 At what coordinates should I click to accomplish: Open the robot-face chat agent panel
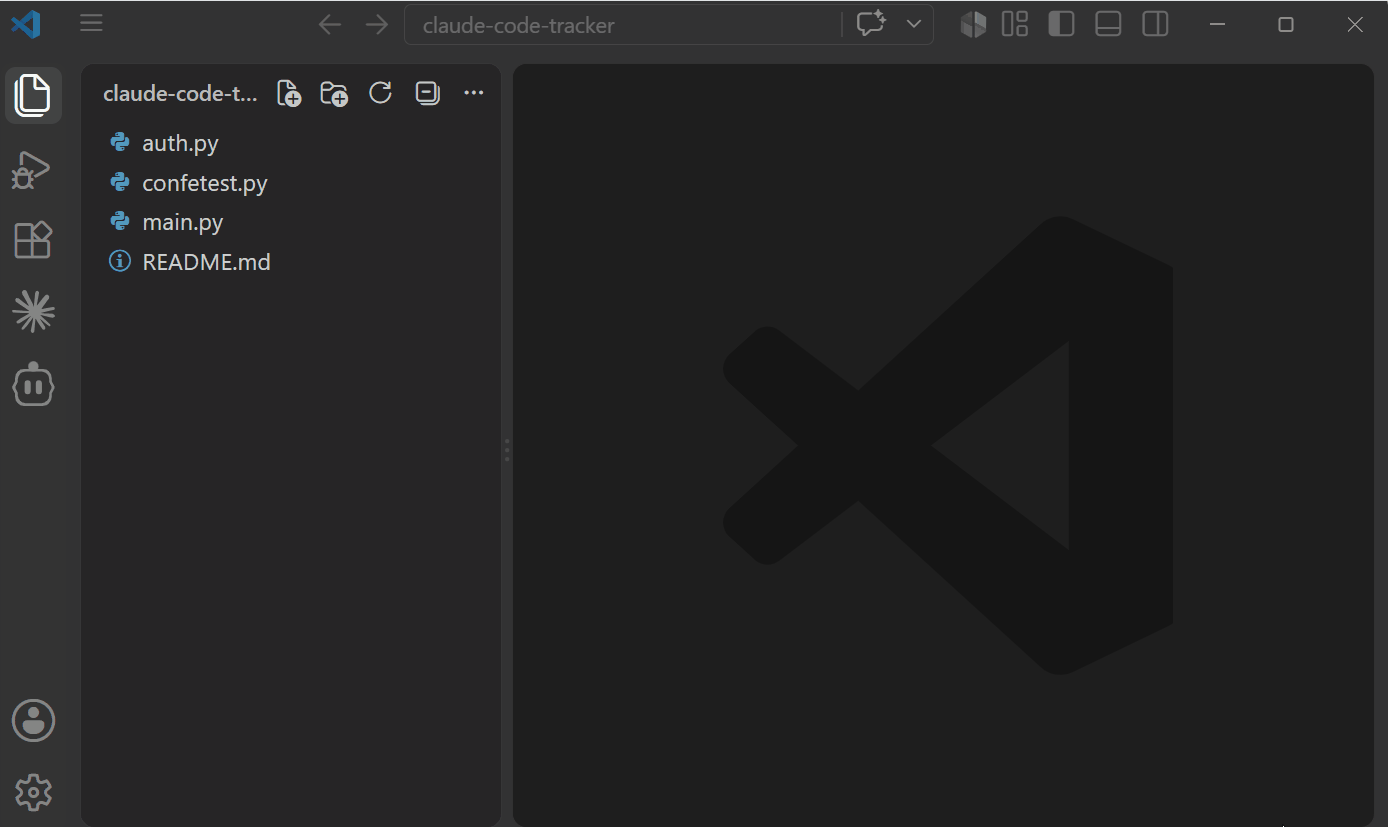coord(33,385)
